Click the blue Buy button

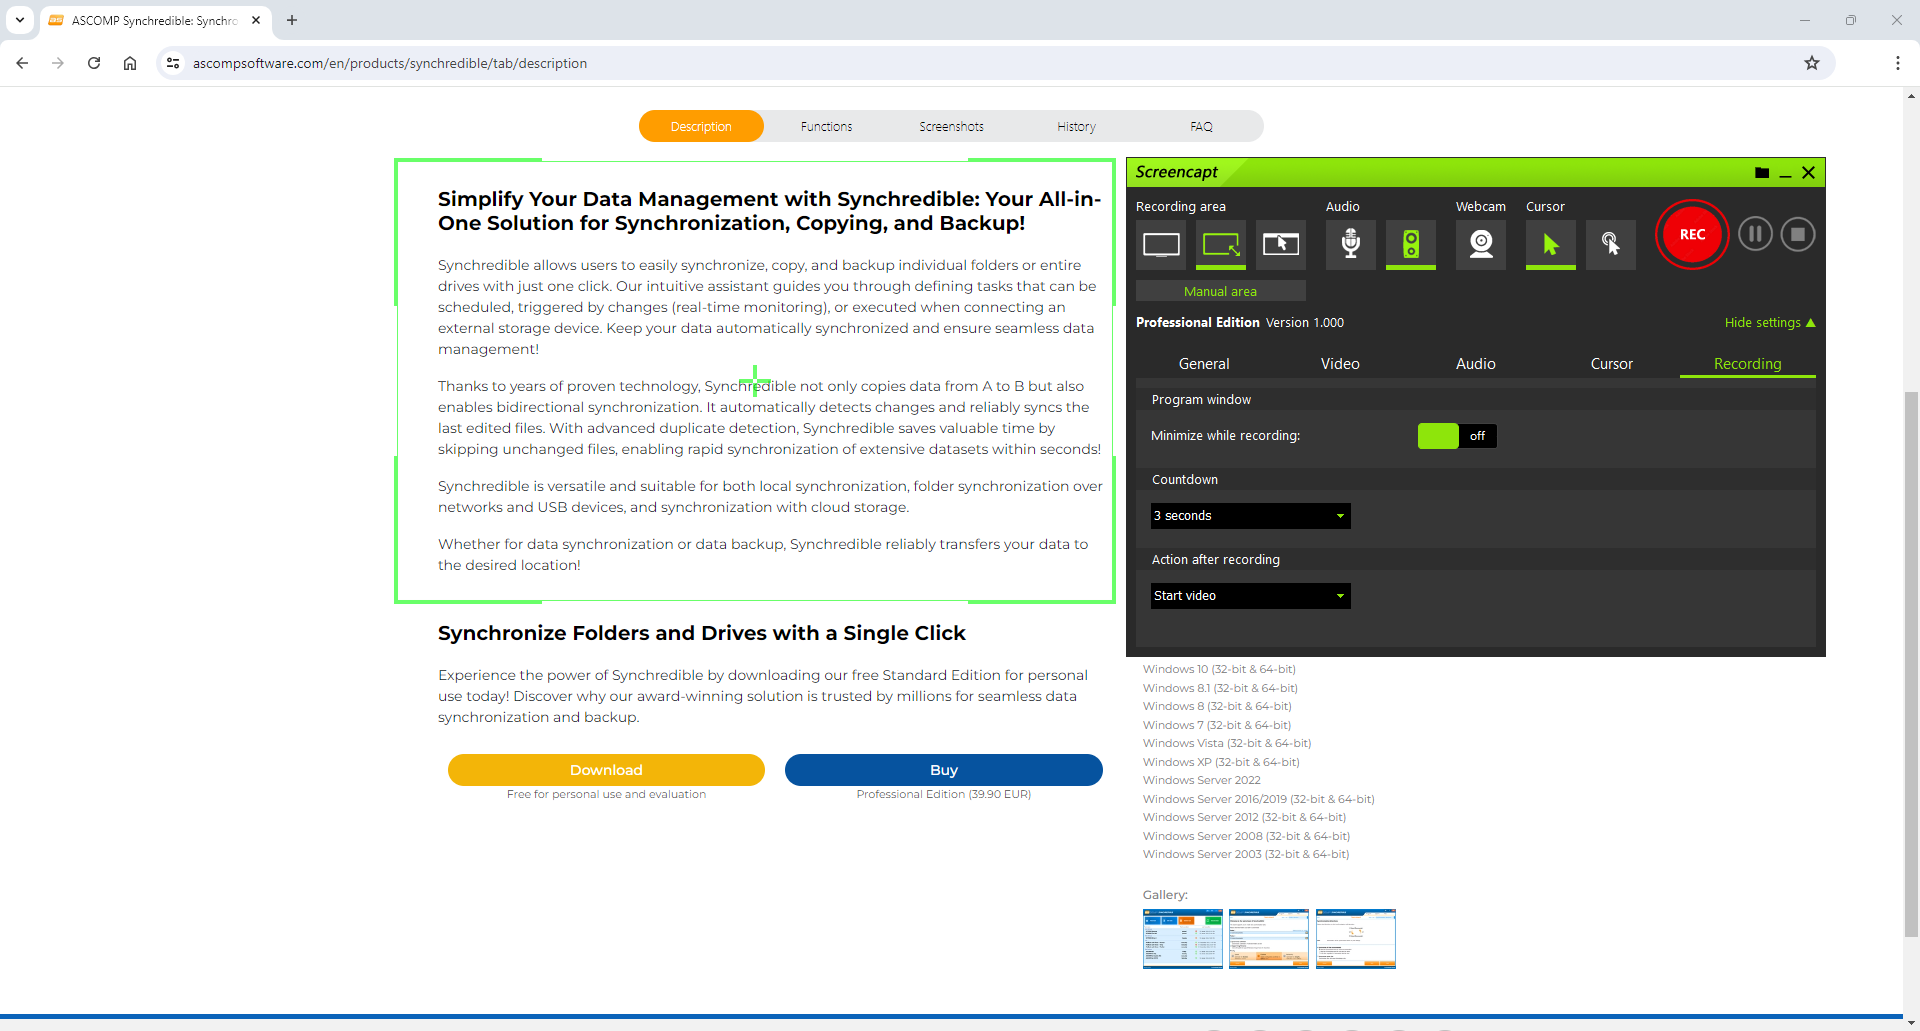coord(944,770)
